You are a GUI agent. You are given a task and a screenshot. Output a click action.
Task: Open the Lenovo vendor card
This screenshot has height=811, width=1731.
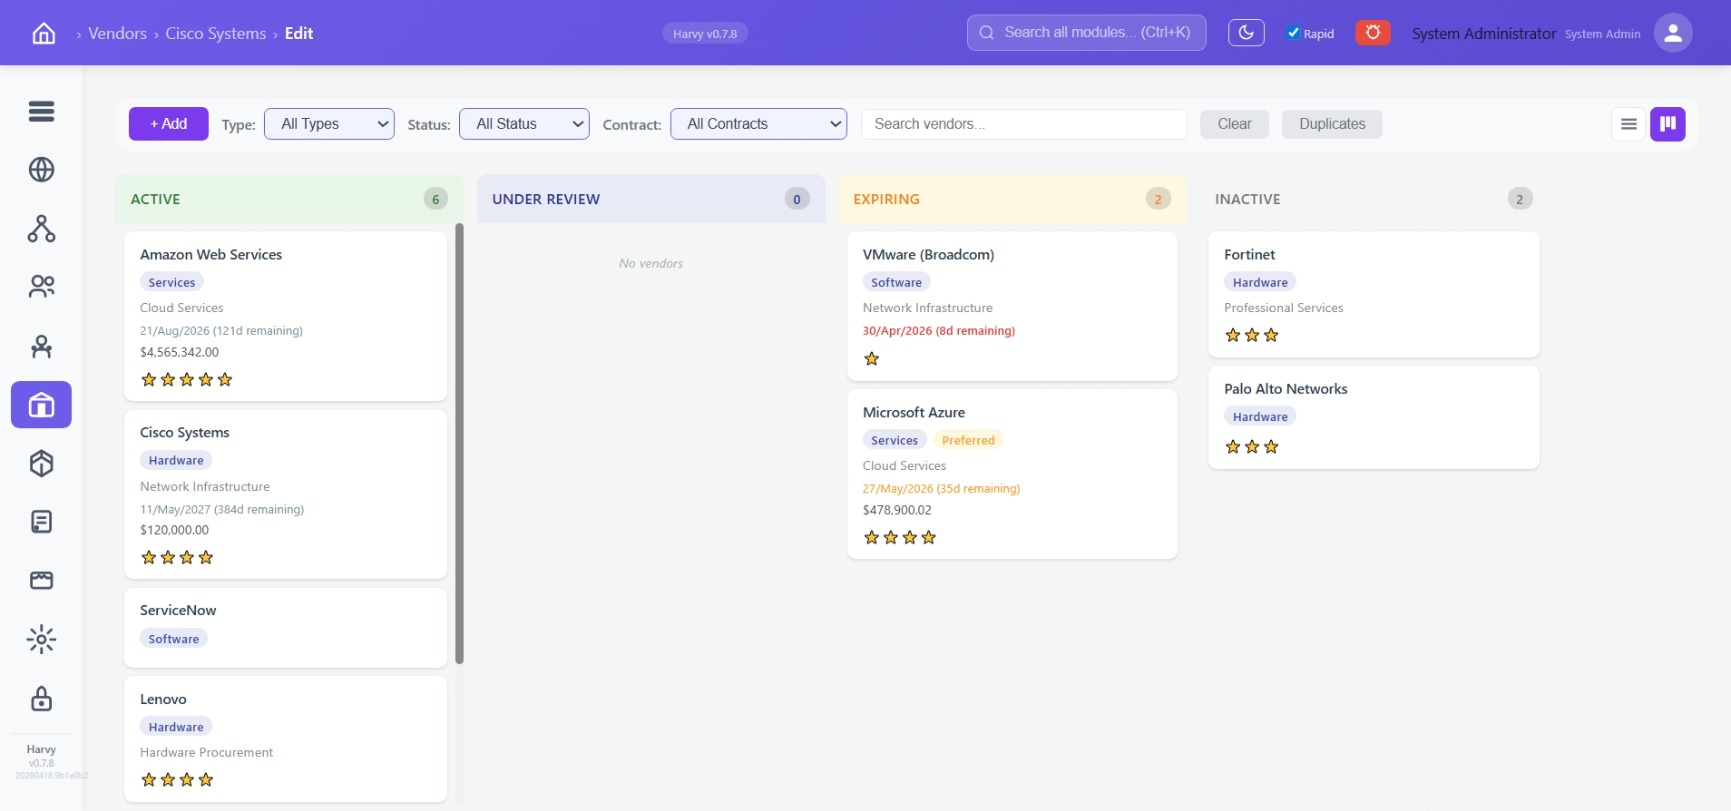[x=285, y=739]
